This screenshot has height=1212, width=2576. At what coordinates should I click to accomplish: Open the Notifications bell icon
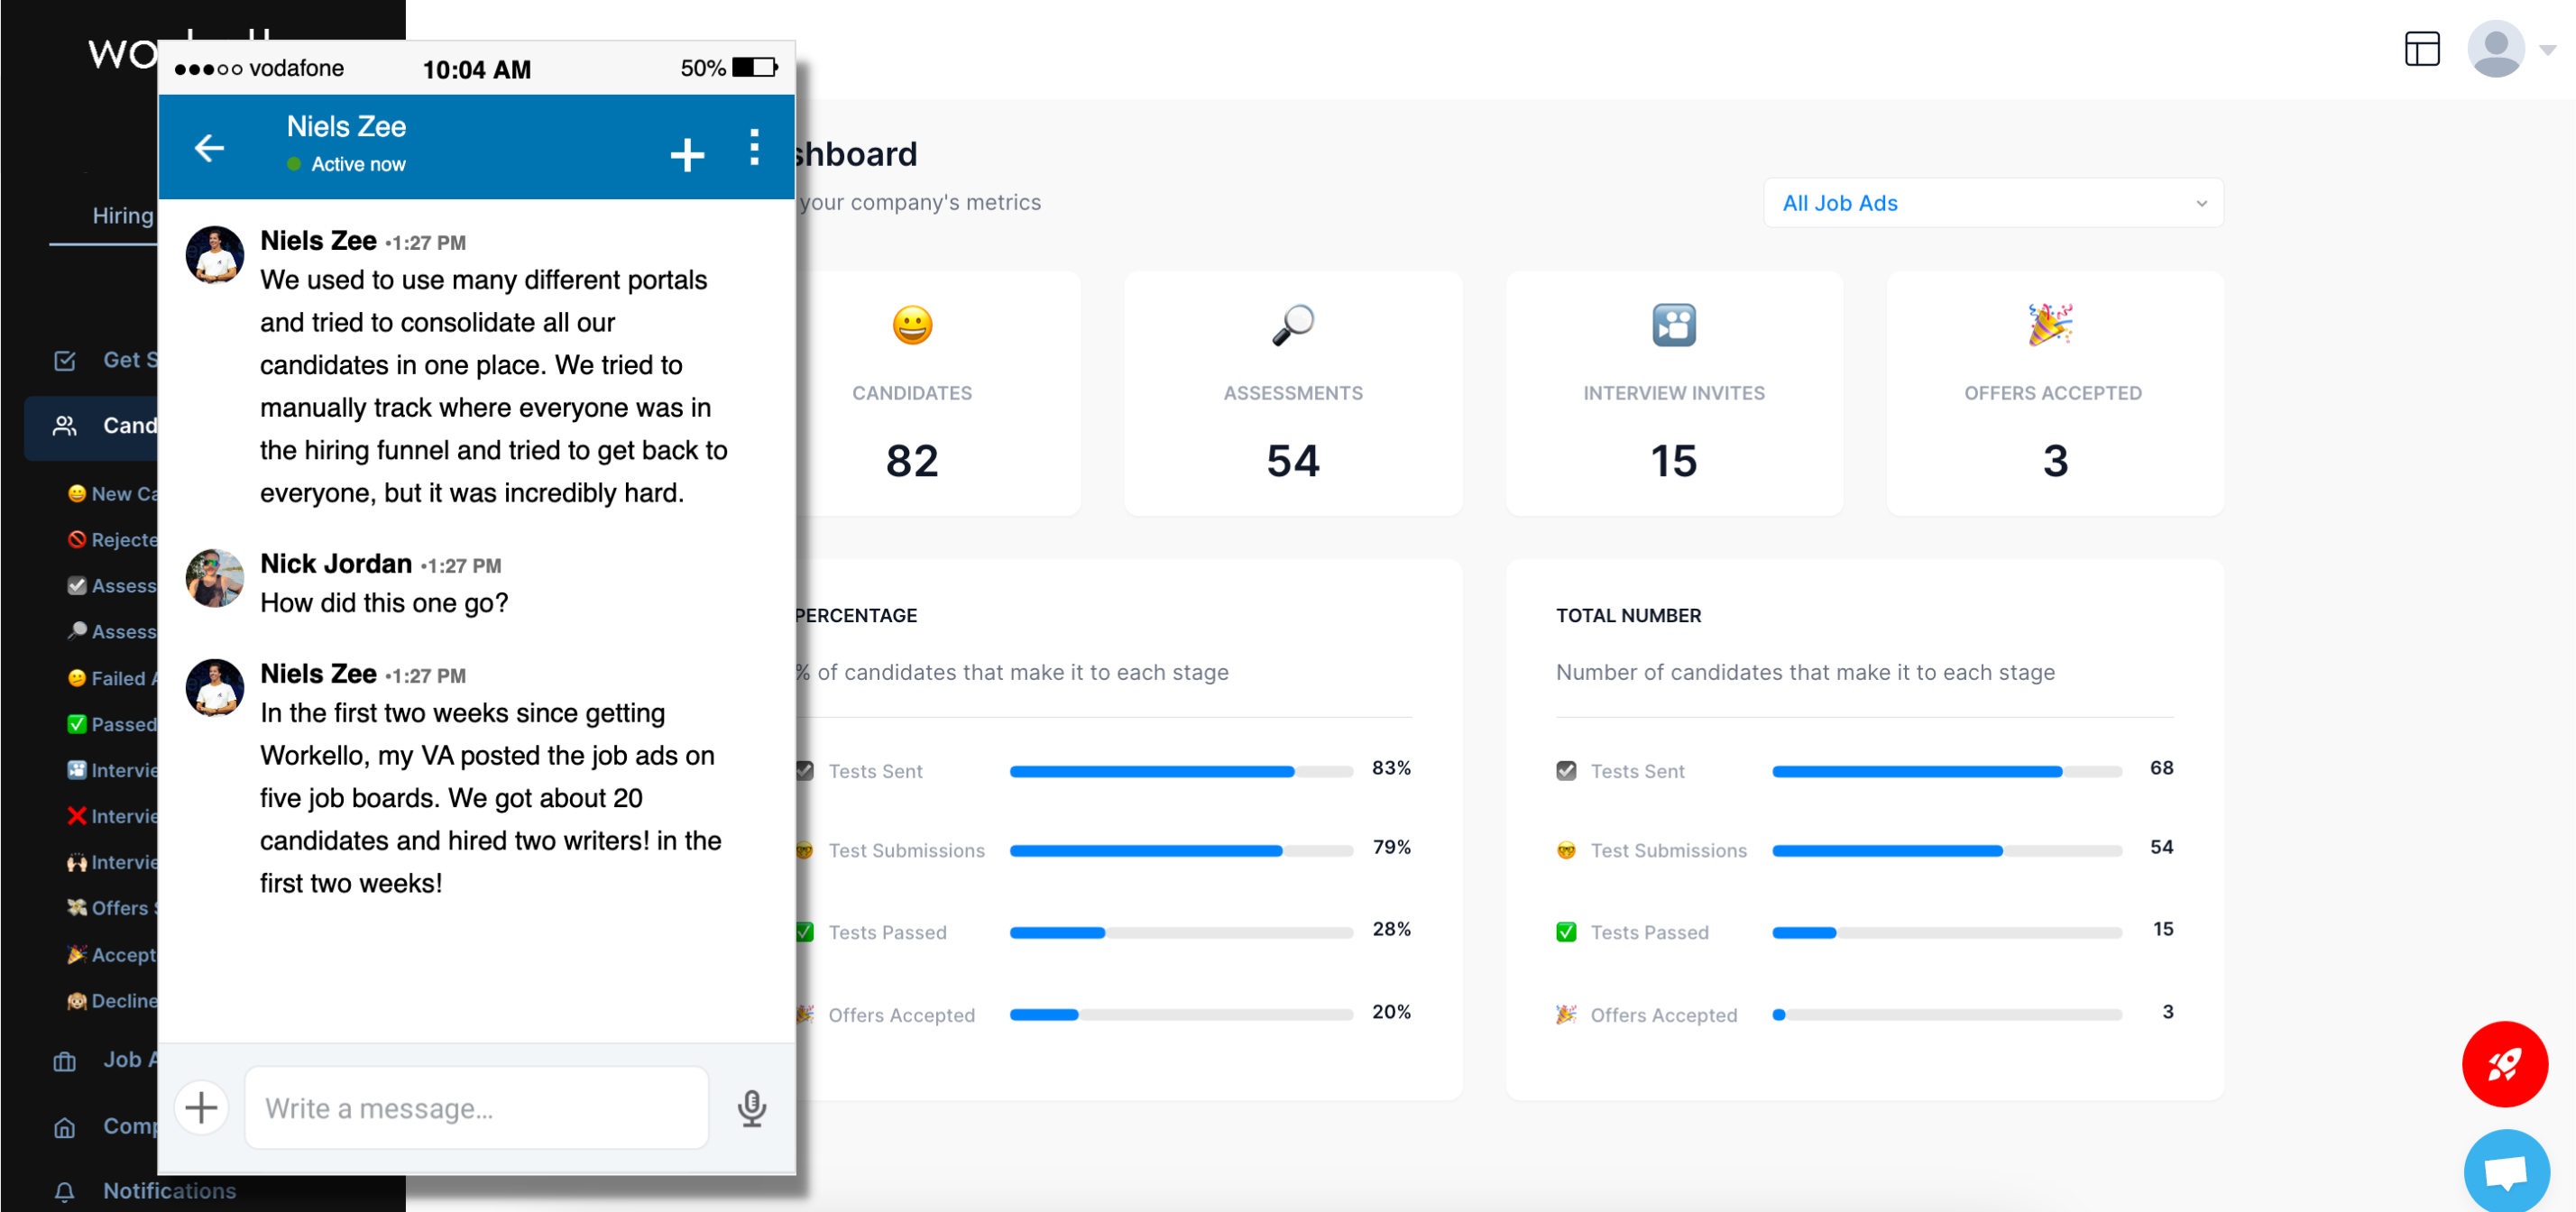point(65,1192)
